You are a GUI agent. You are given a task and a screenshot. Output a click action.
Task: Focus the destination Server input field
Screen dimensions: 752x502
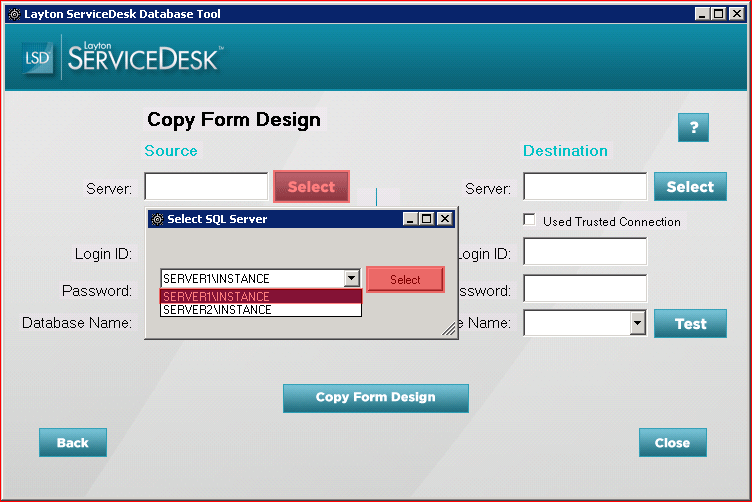585,187
